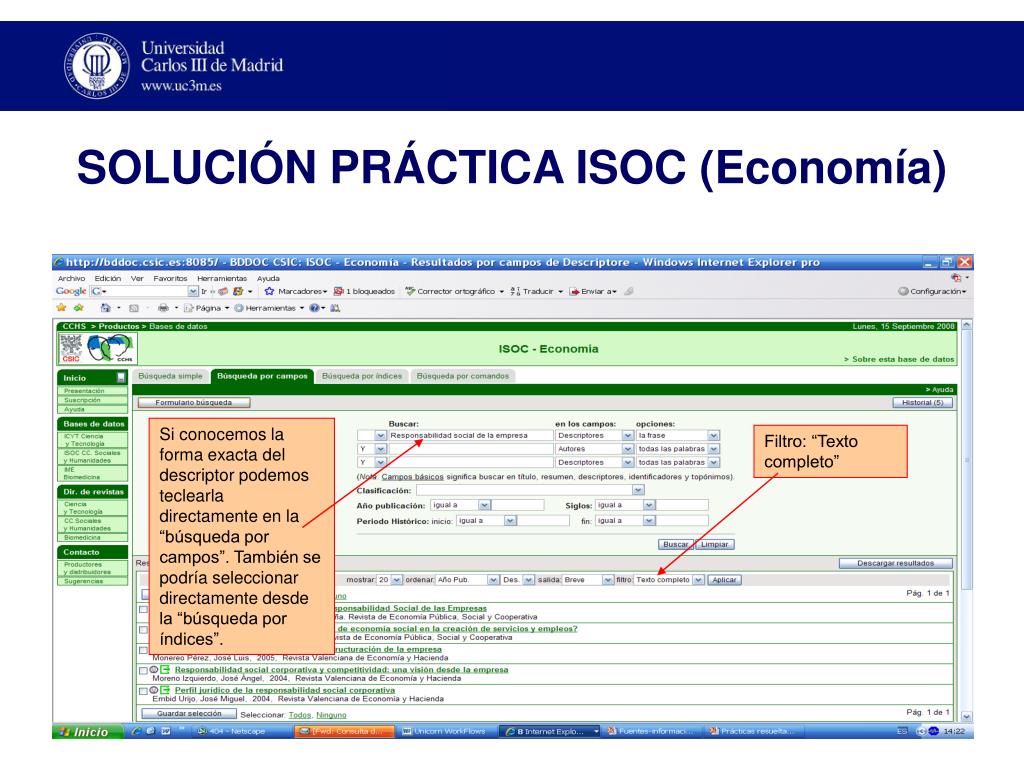This screenshot has width=1024, height=768.
Task: Open Unicorn WorkFlows taskbar button
Action: (446, 731)
